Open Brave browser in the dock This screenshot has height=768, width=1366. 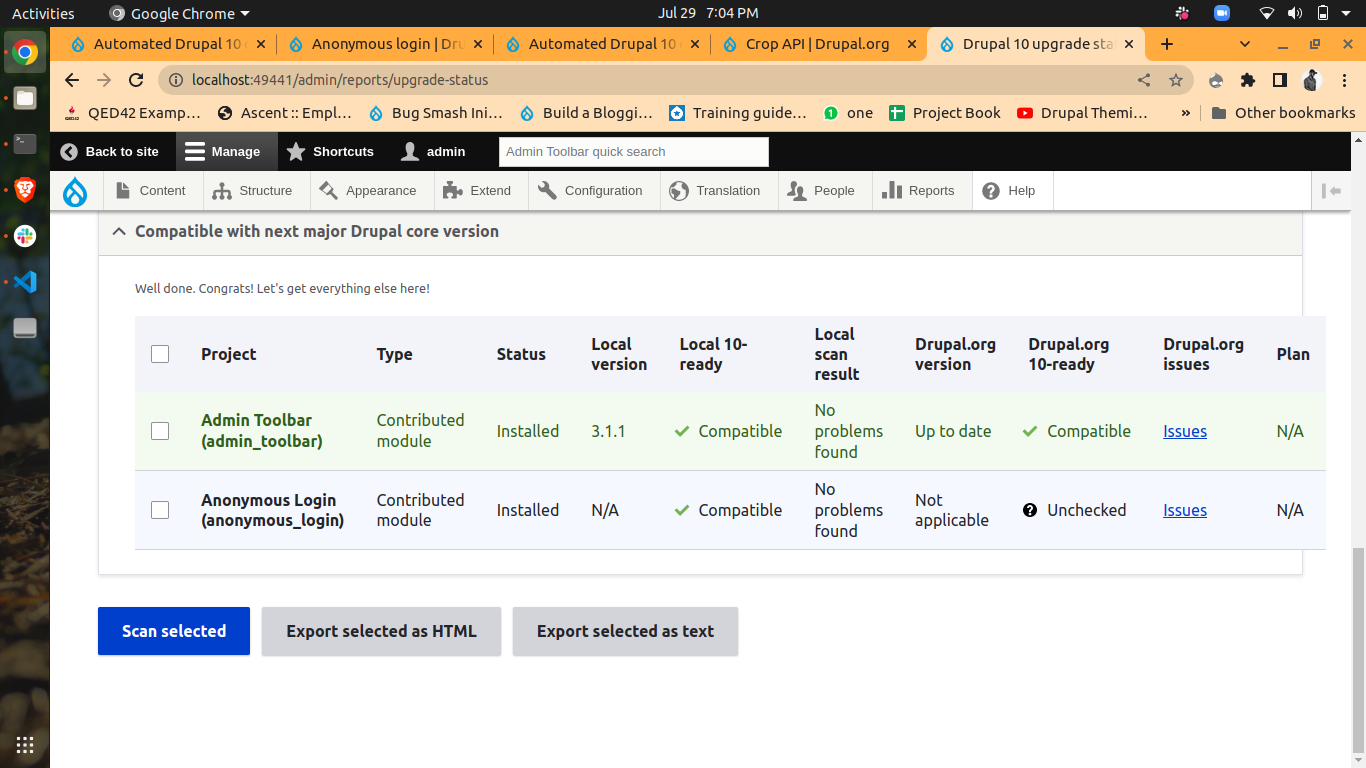point(25,190)
